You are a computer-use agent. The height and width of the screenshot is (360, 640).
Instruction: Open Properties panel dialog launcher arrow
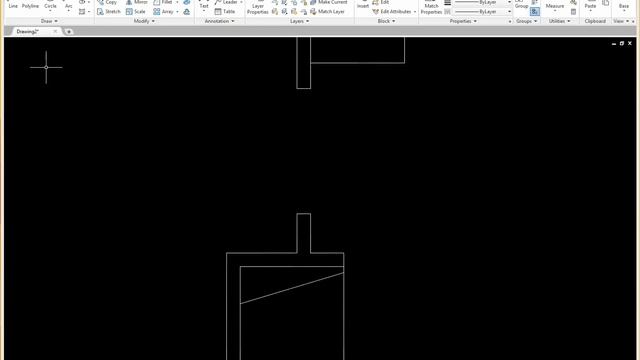tap(510, 21)
